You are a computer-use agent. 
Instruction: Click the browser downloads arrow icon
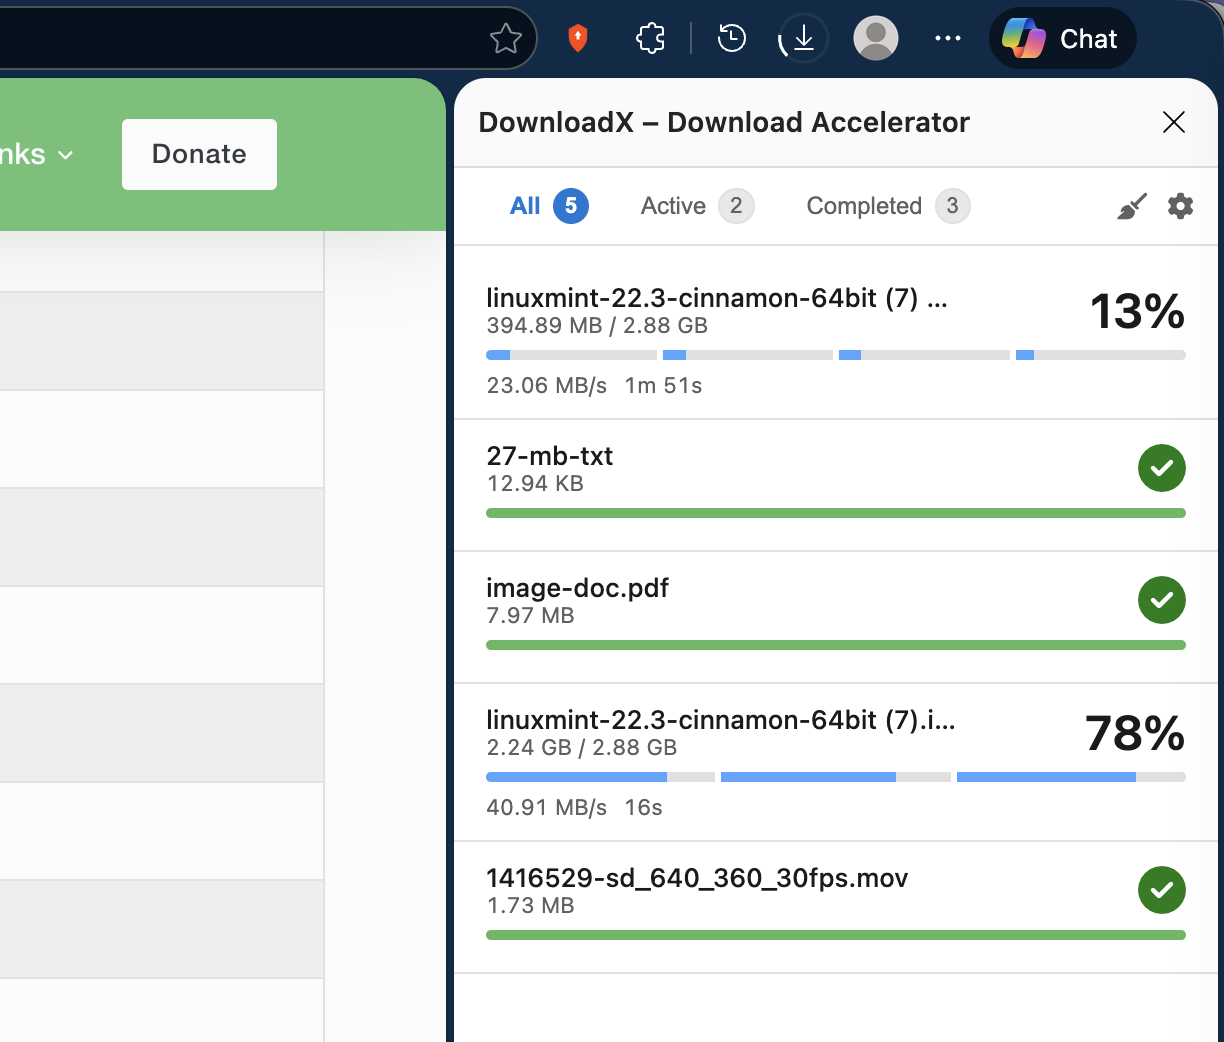pyautogui.click(x=802, y=37)
